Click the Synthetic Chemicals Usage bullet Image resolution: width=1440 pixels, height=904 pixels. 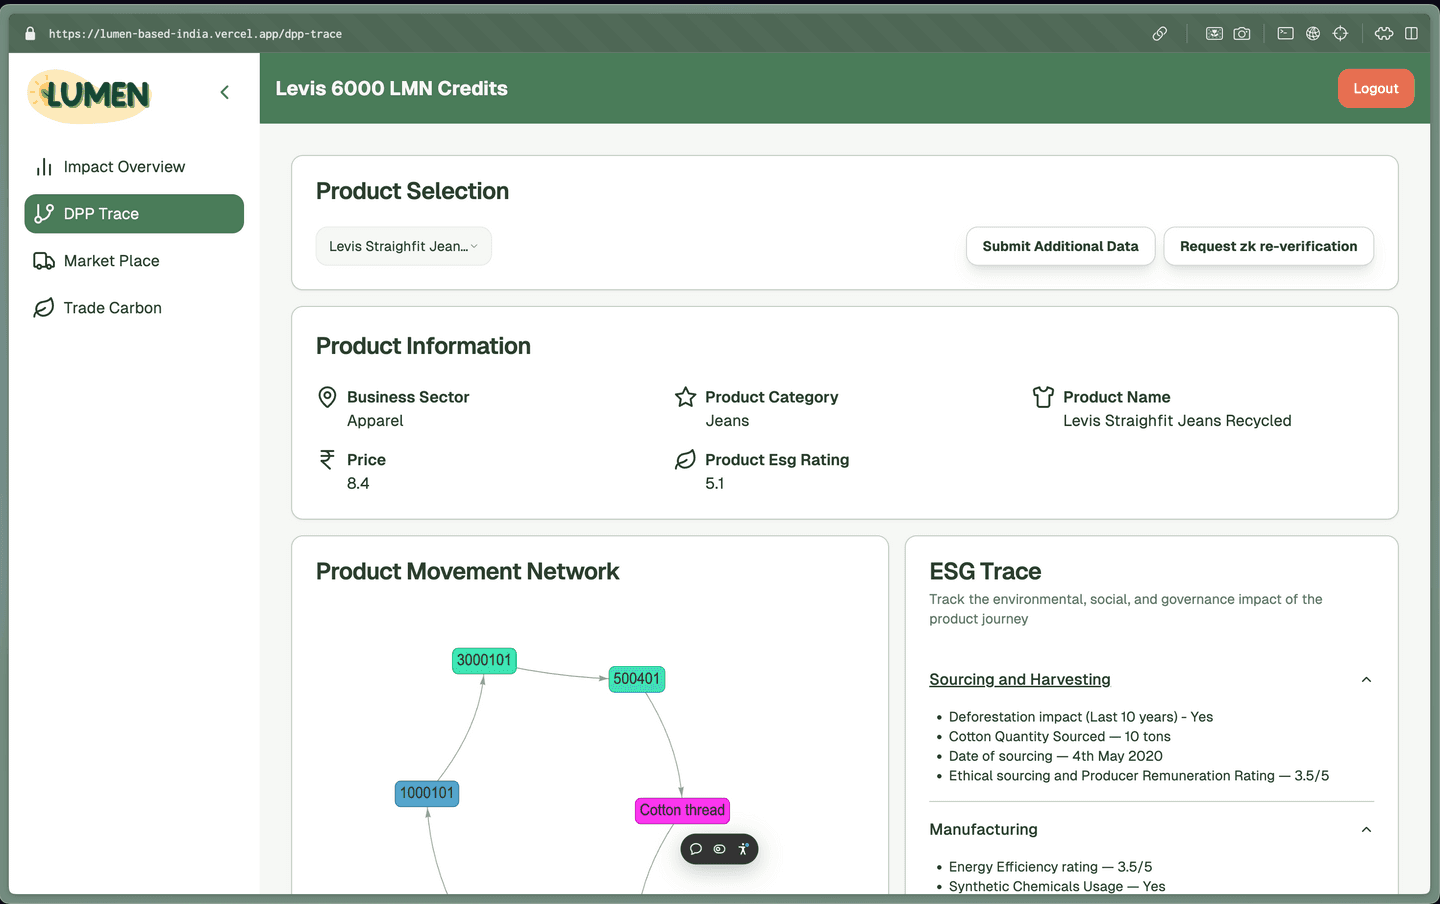[1057, 886]
